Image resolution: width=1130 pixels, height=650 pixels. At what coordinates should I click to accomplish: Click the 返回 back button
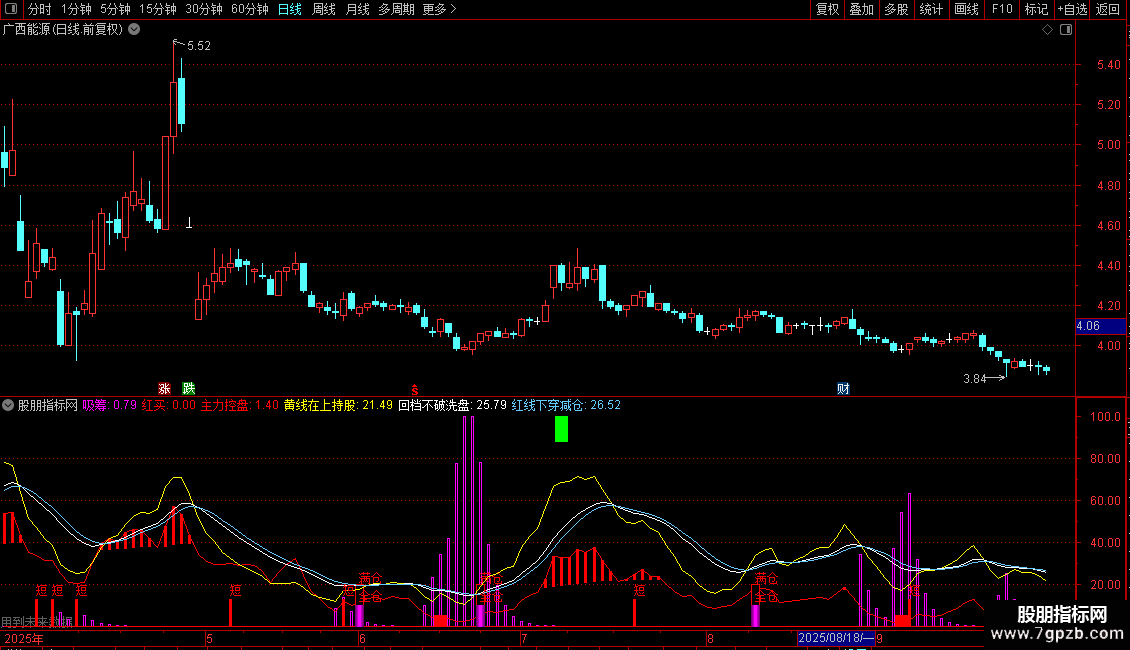[1108, 10]
